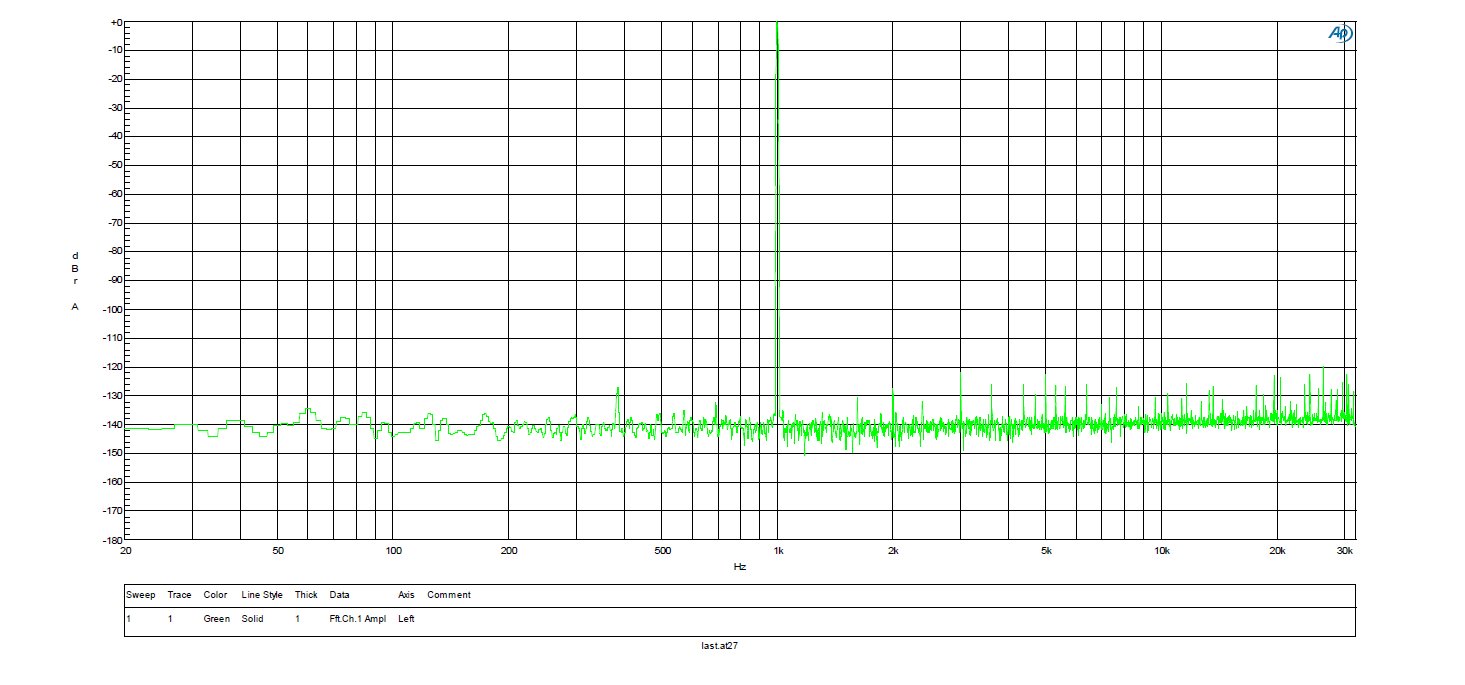Click the value 1 under Thick column

tap(297, 619)
